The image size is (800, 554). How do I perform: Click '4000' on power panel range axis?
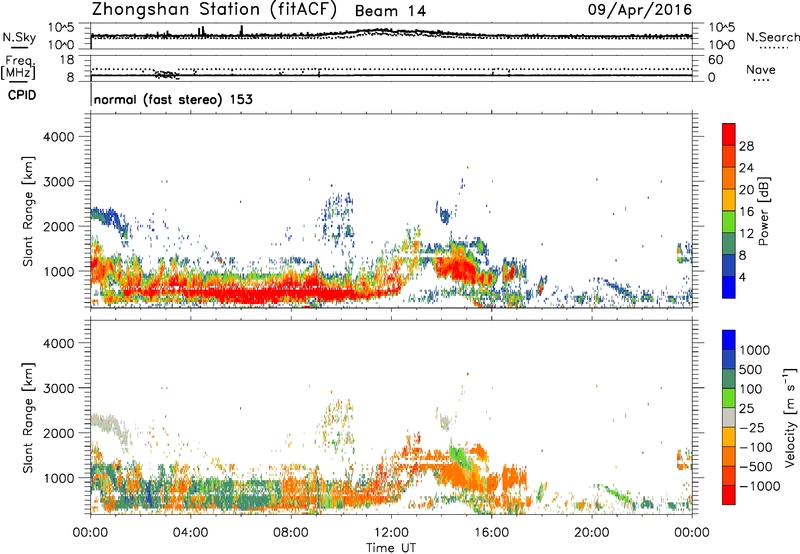tap(59, 137)
